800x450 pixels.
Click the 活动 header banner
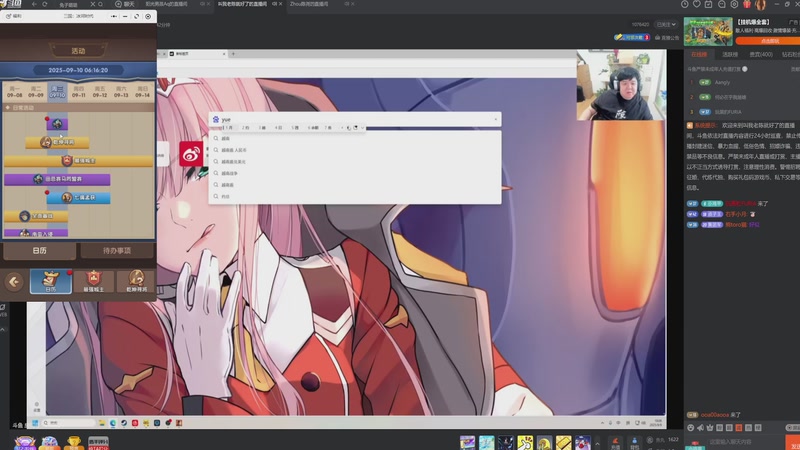pos(78,51)
